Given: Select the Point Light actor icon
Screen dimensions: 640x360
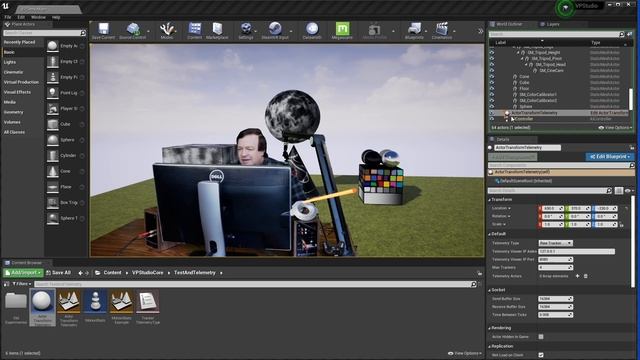Looking at the screenshot, I should coord(53,93).
